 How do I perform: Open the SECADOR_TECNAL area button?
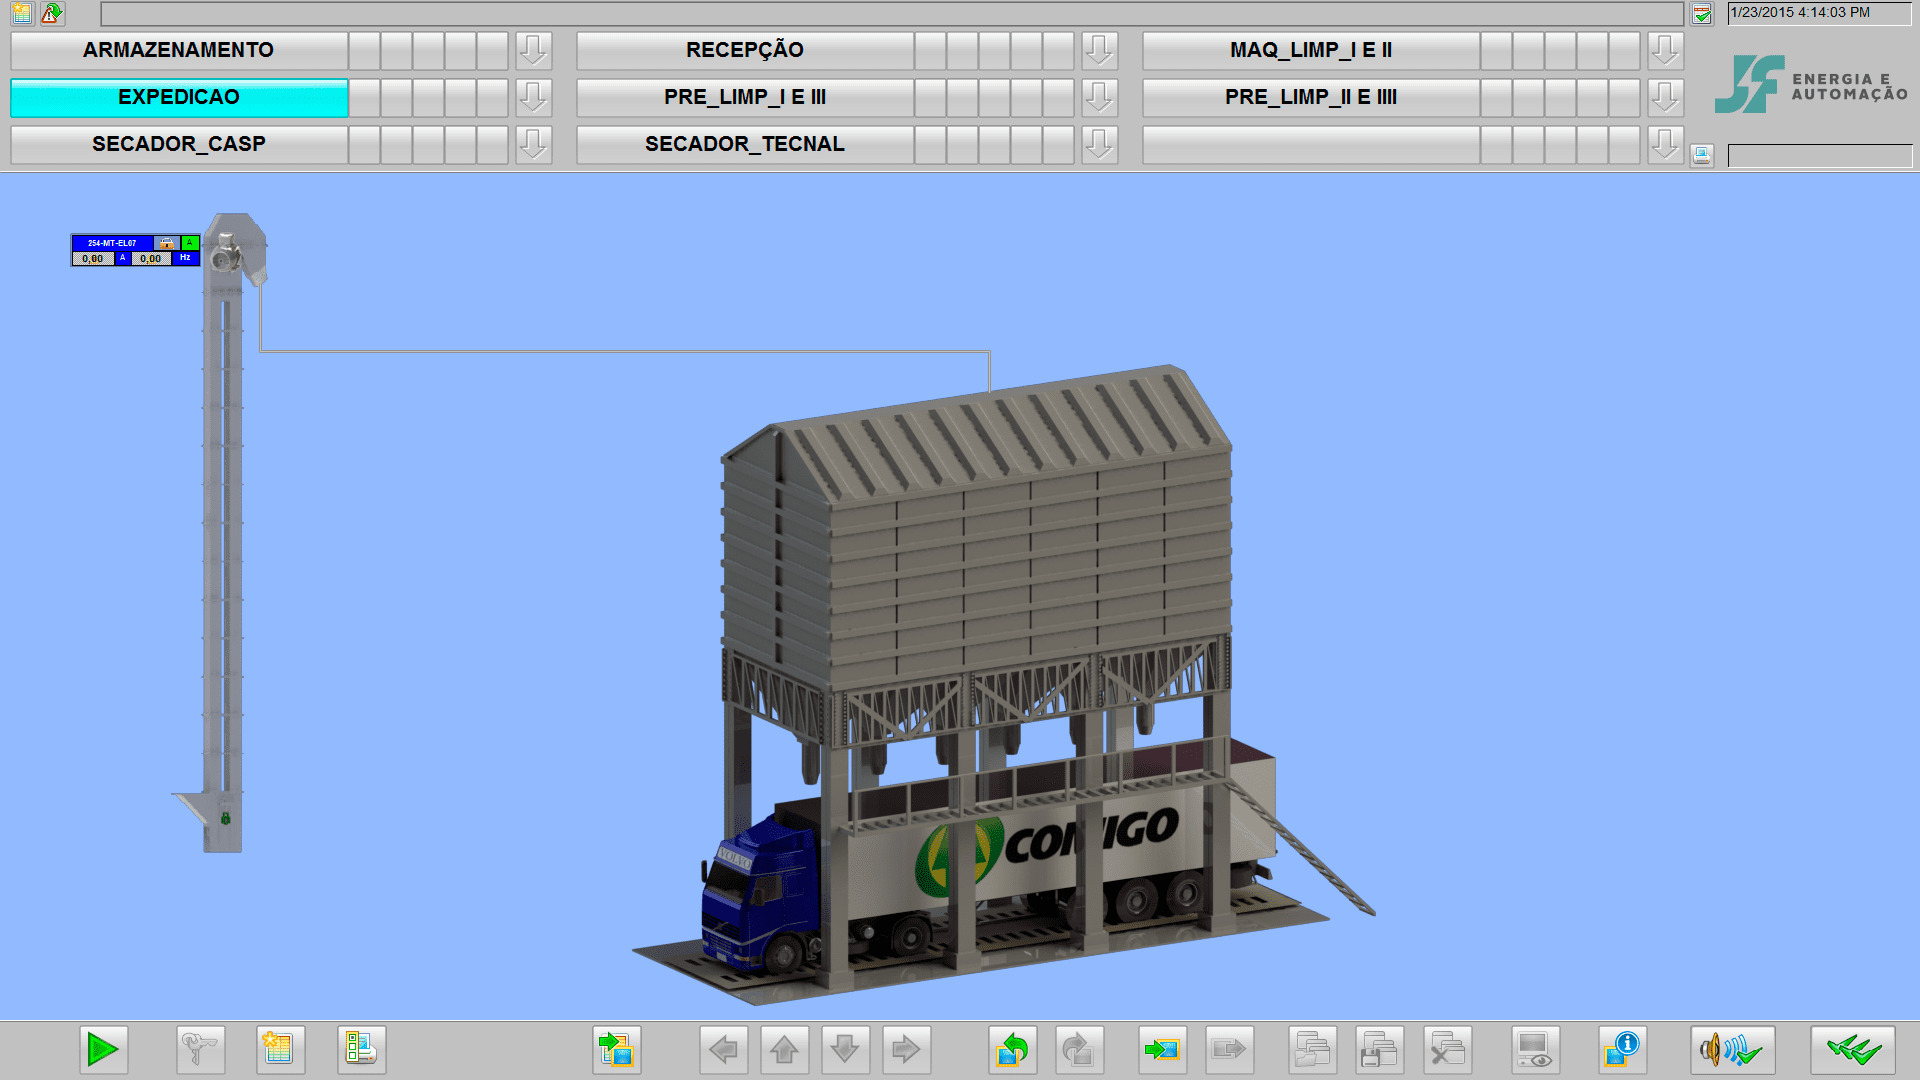[x=745, y=144]
